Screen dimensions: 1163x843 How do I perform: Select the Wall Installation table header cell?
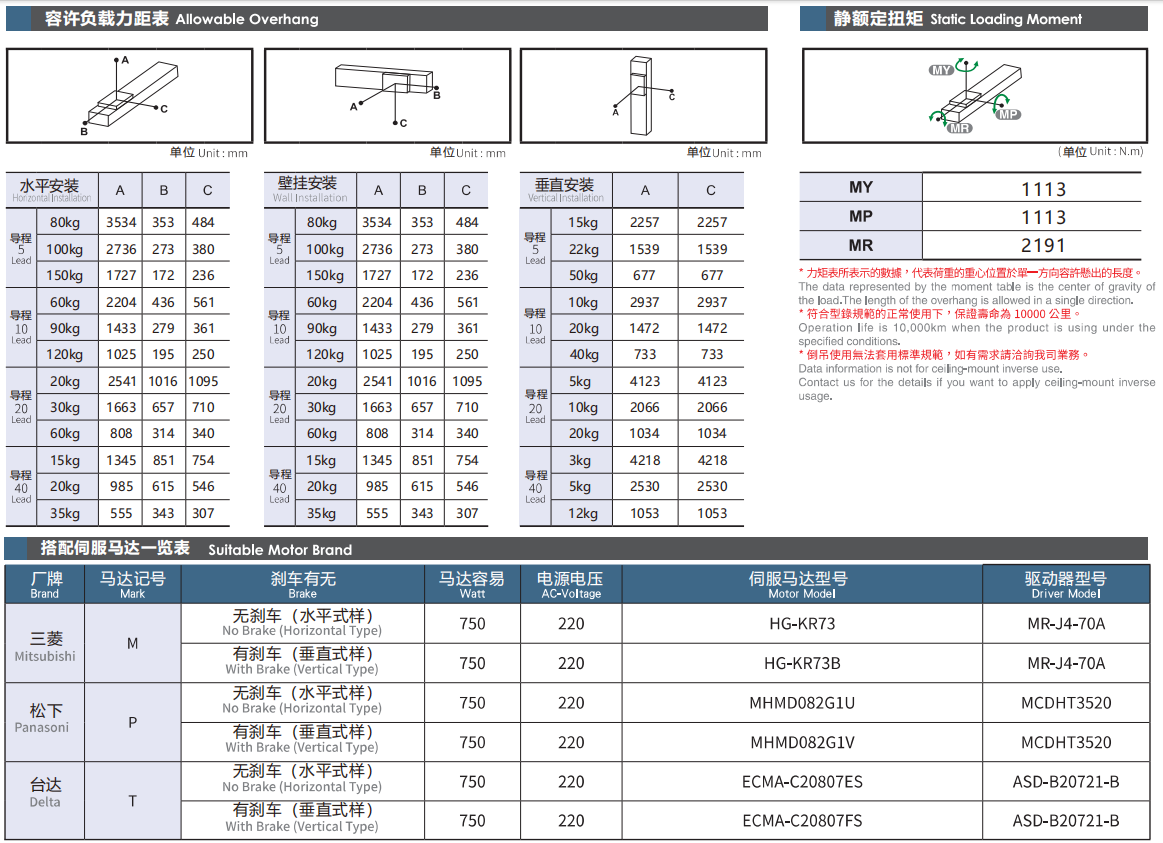point(309,189)
